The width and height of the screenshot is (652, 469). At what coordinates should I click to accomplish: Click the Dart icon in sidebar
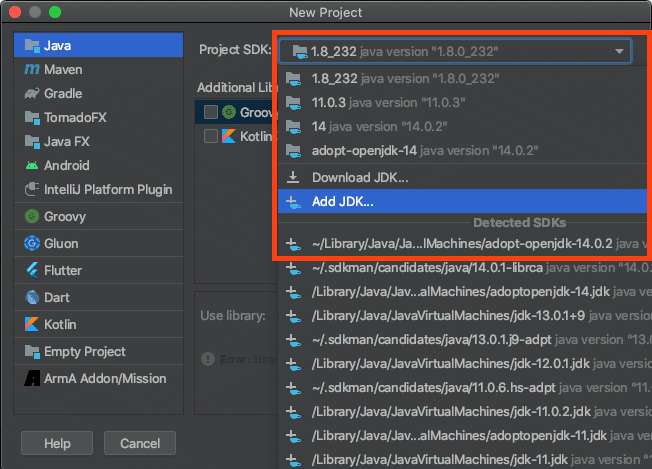[32, 297]
